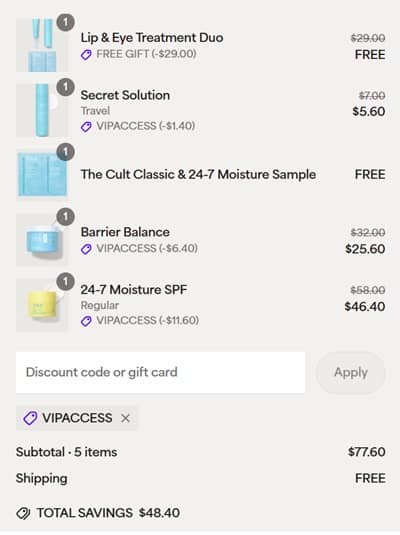Select the Secret Solution product name
Image resolution: width=400 pixels, height=535 pixels.
coord(125,95)
